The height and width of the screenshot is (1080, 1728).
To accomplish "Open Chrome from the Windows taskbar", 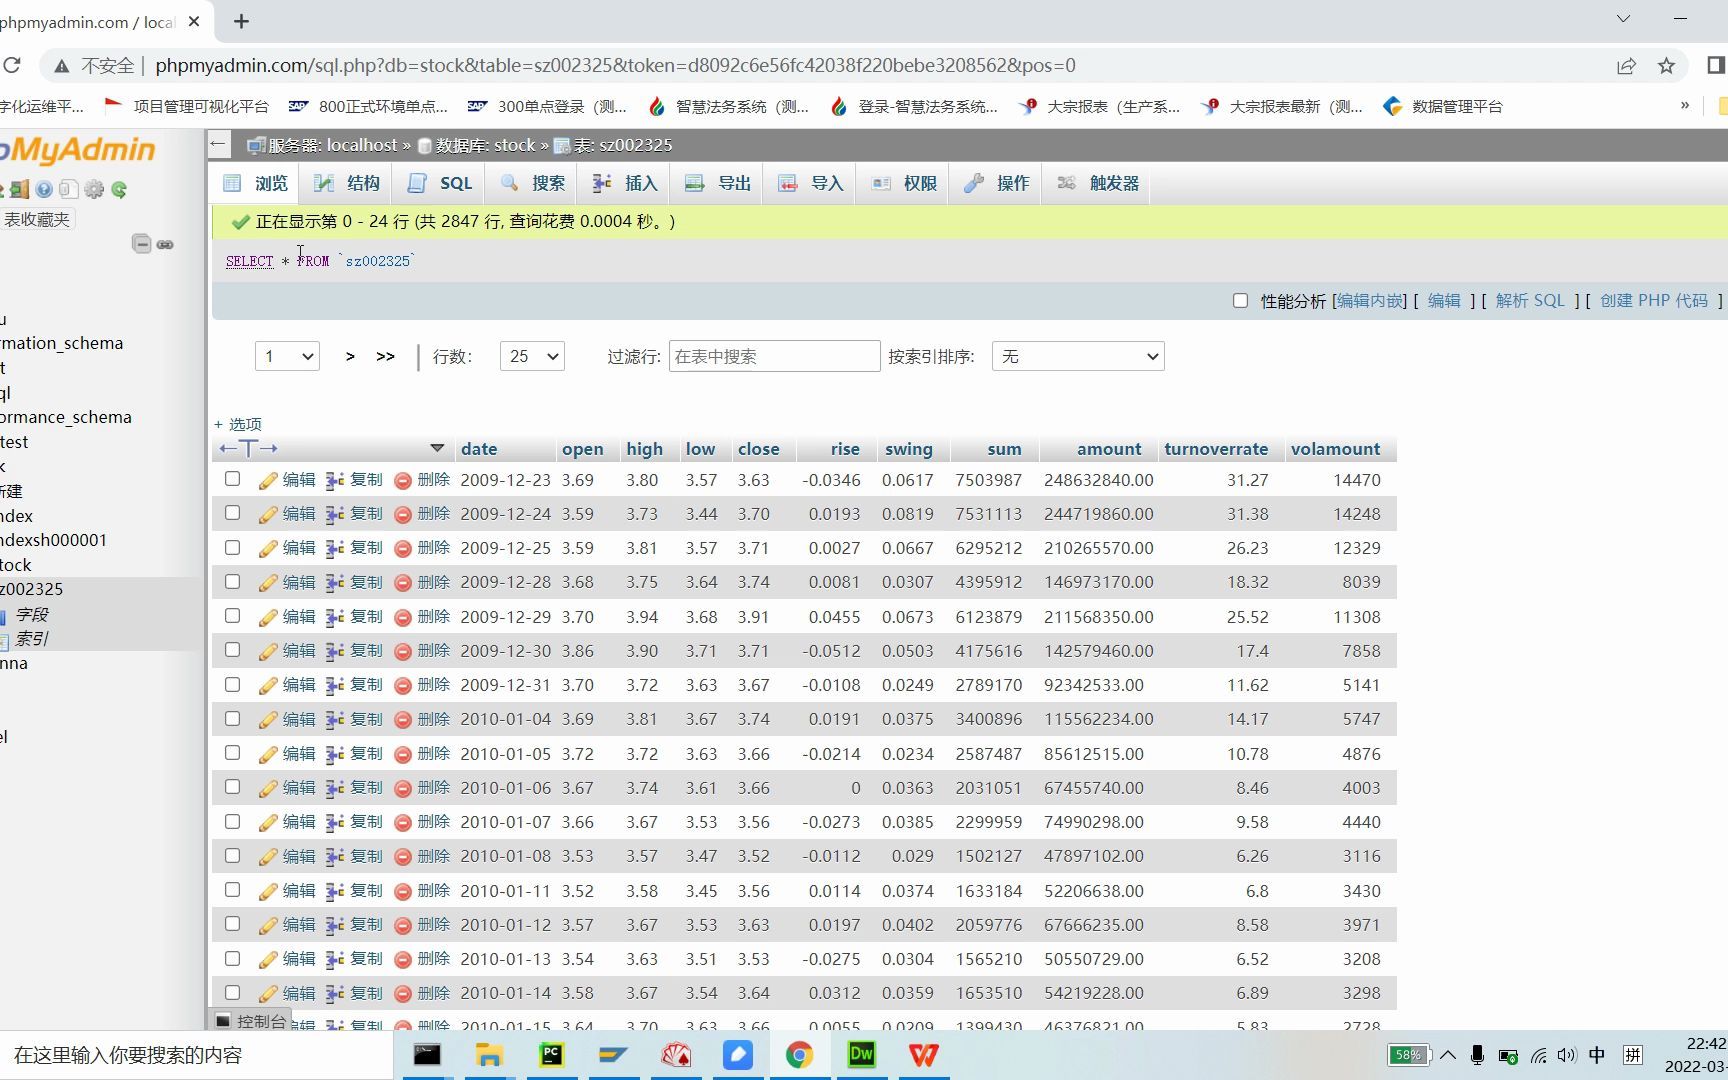I will (x=799, y=1055).
